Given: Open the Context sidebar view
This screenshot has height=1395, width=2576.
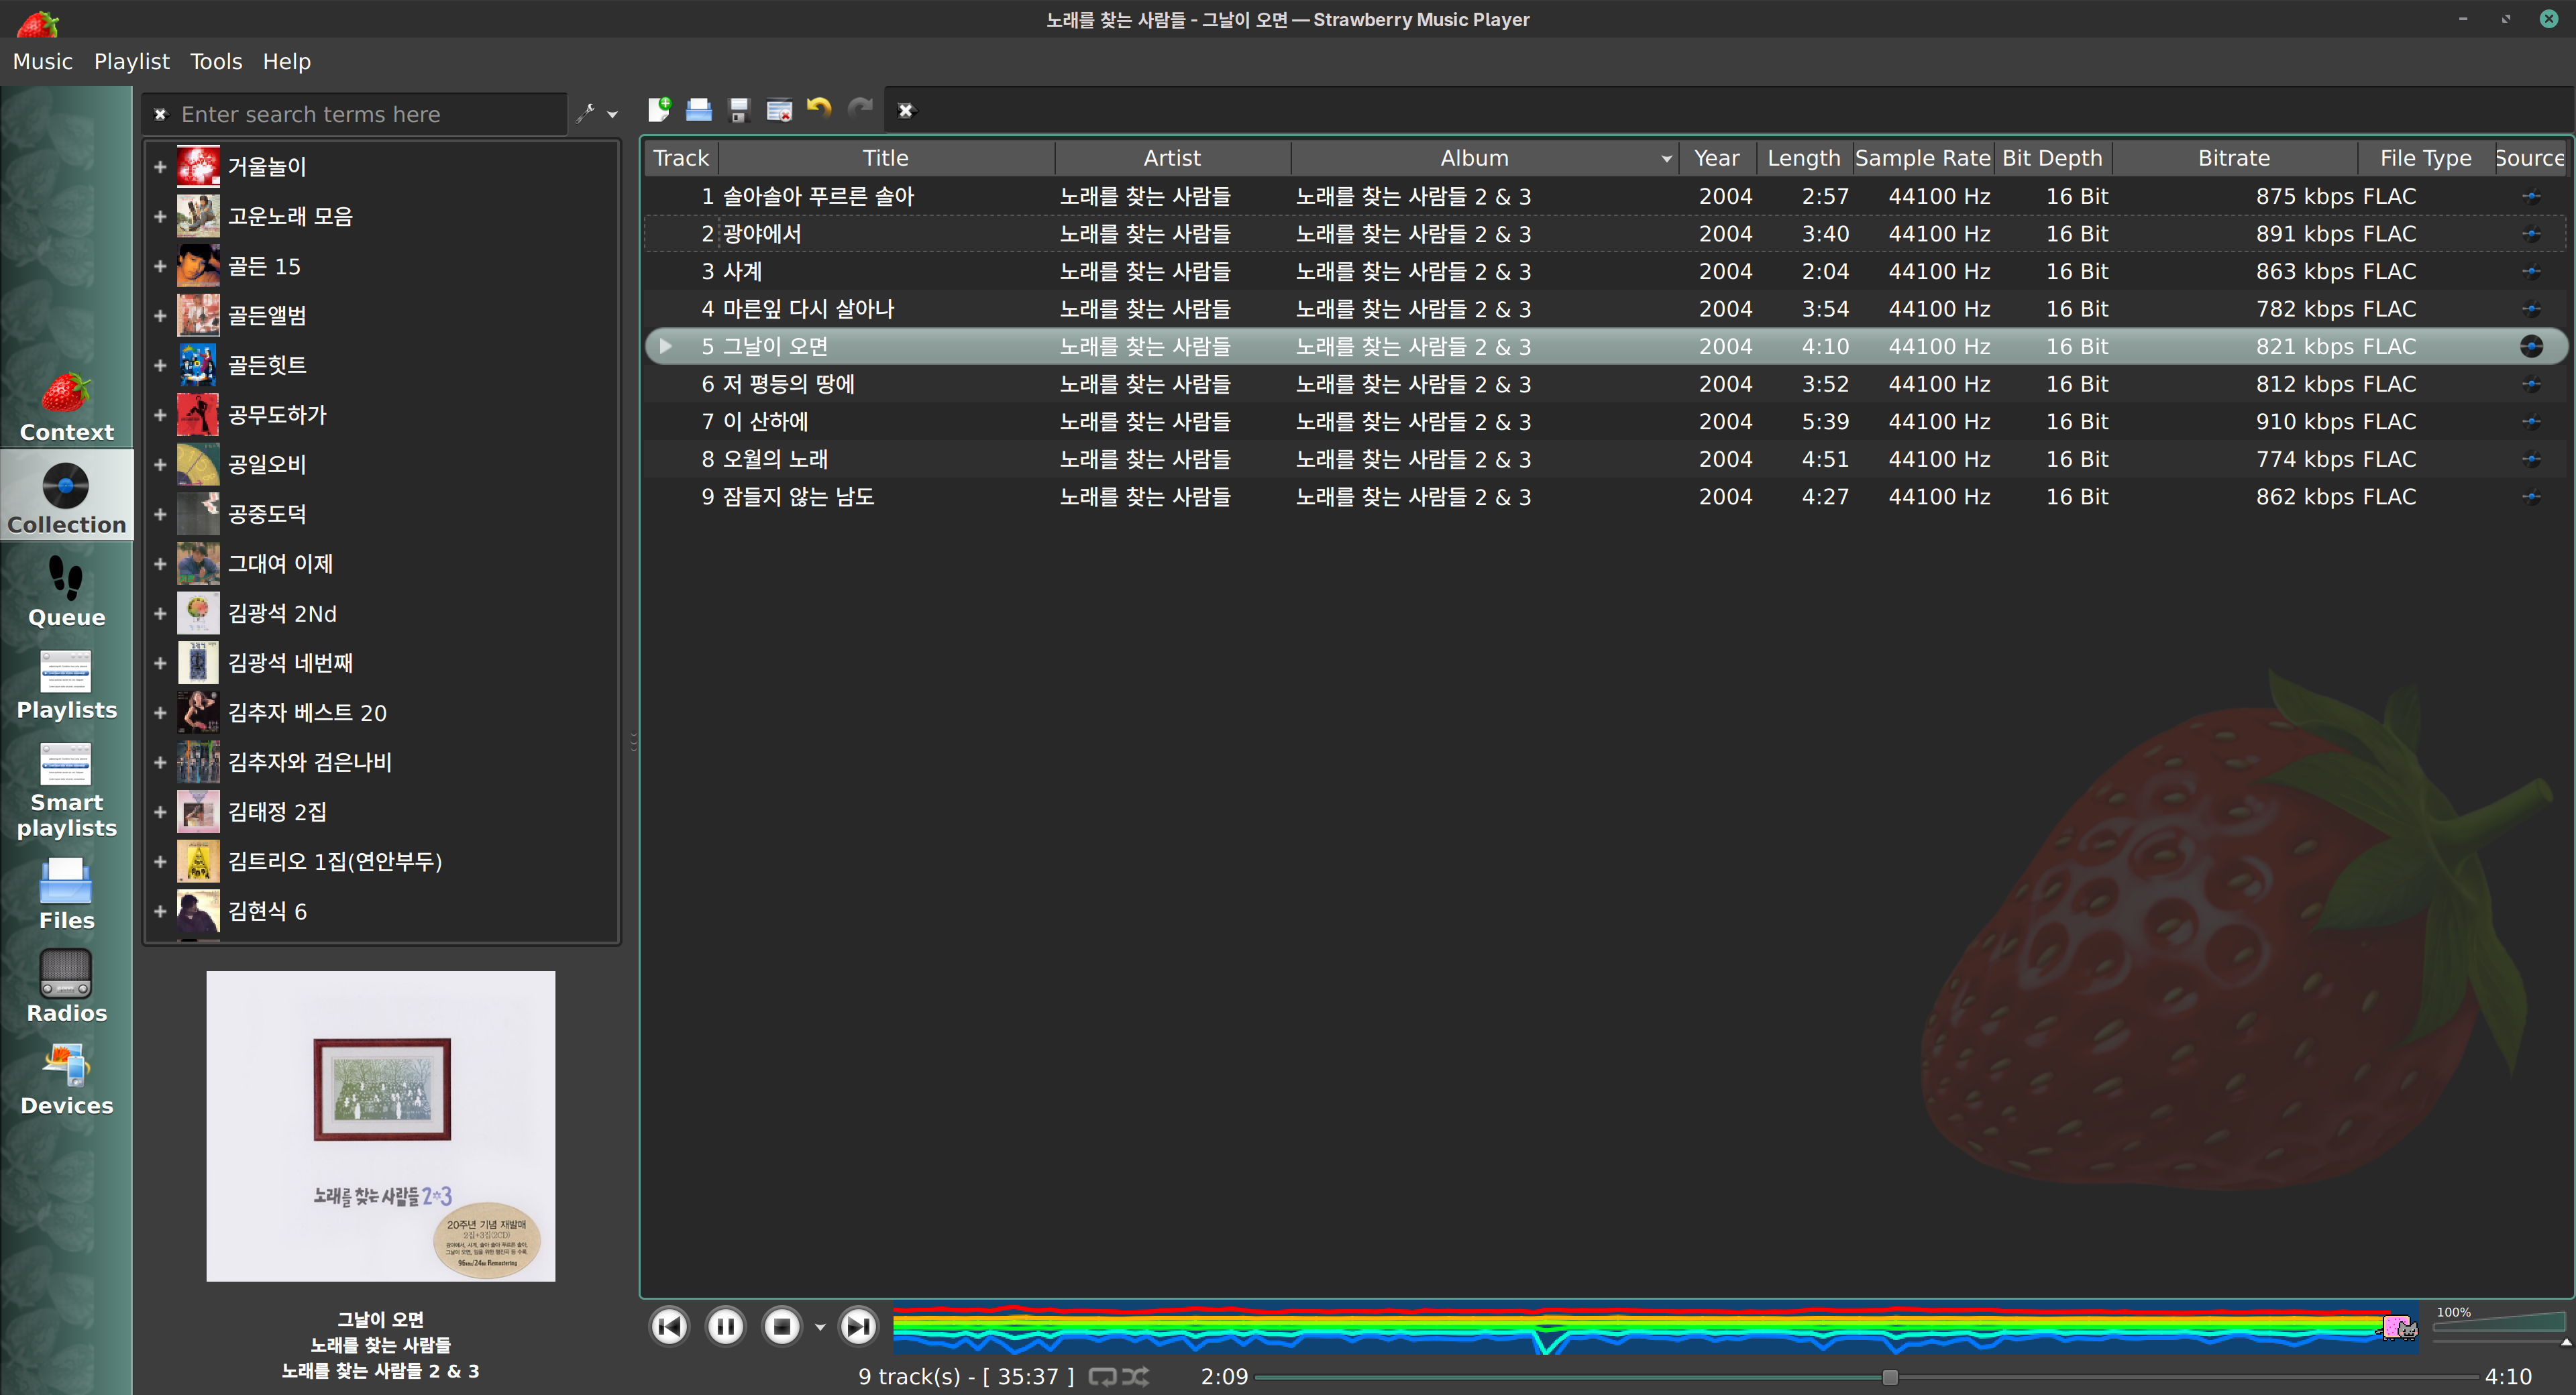Looking at the screenshot, I should pos(66,408).
